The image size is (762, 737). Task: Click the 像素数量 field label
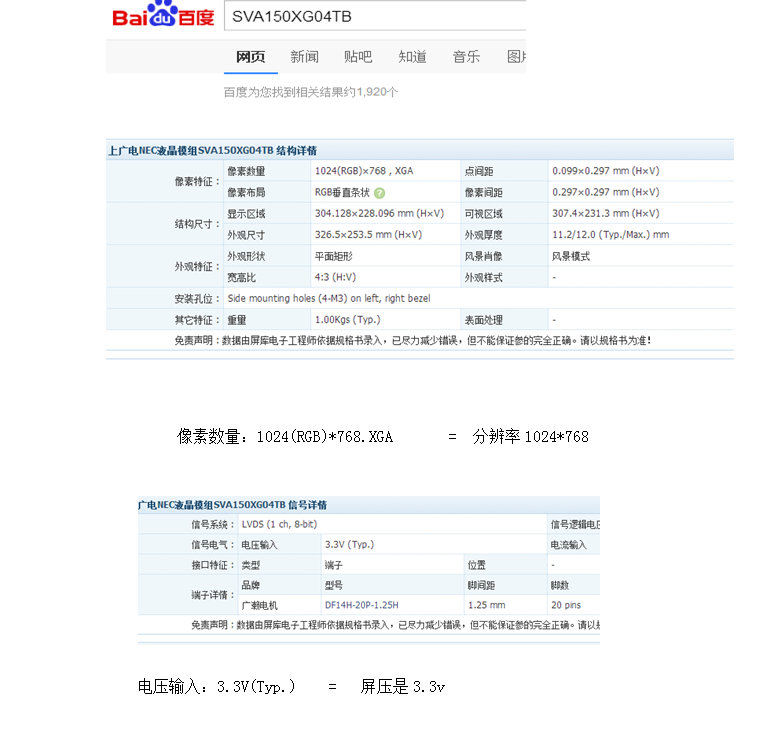pos(246,171)
